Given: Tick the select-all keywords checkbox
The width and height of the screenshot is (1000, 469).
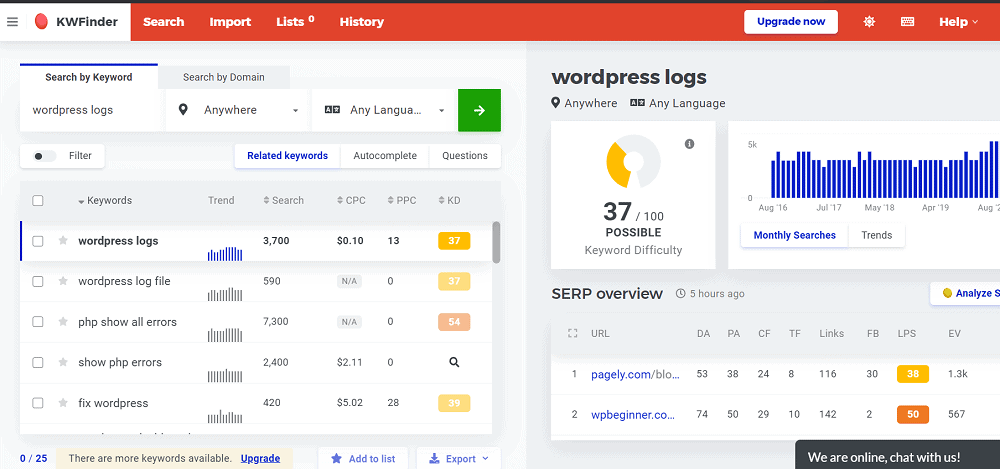Looking at the screenshot, I should click(38, 200).
